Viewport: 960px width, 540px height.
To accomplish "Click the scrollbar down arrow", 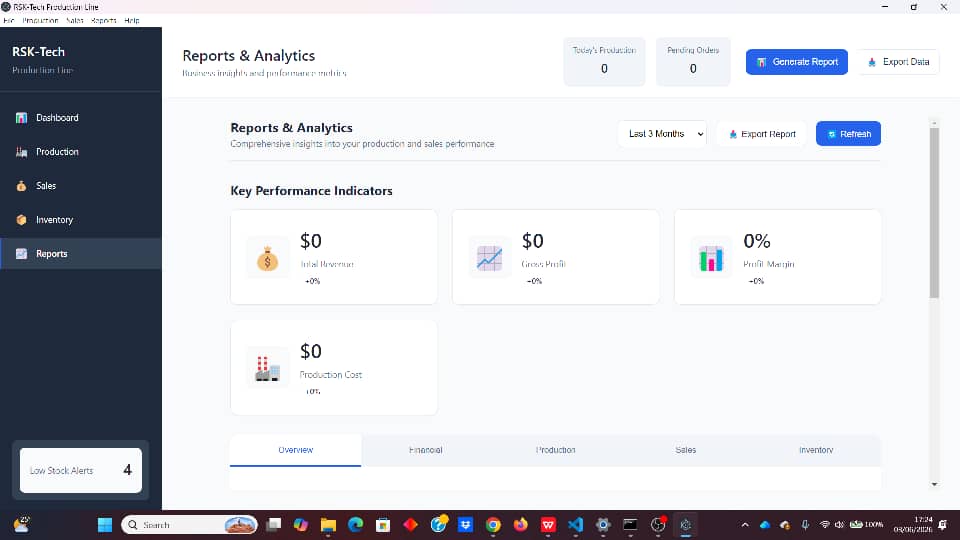I will (x=934, y=484).
